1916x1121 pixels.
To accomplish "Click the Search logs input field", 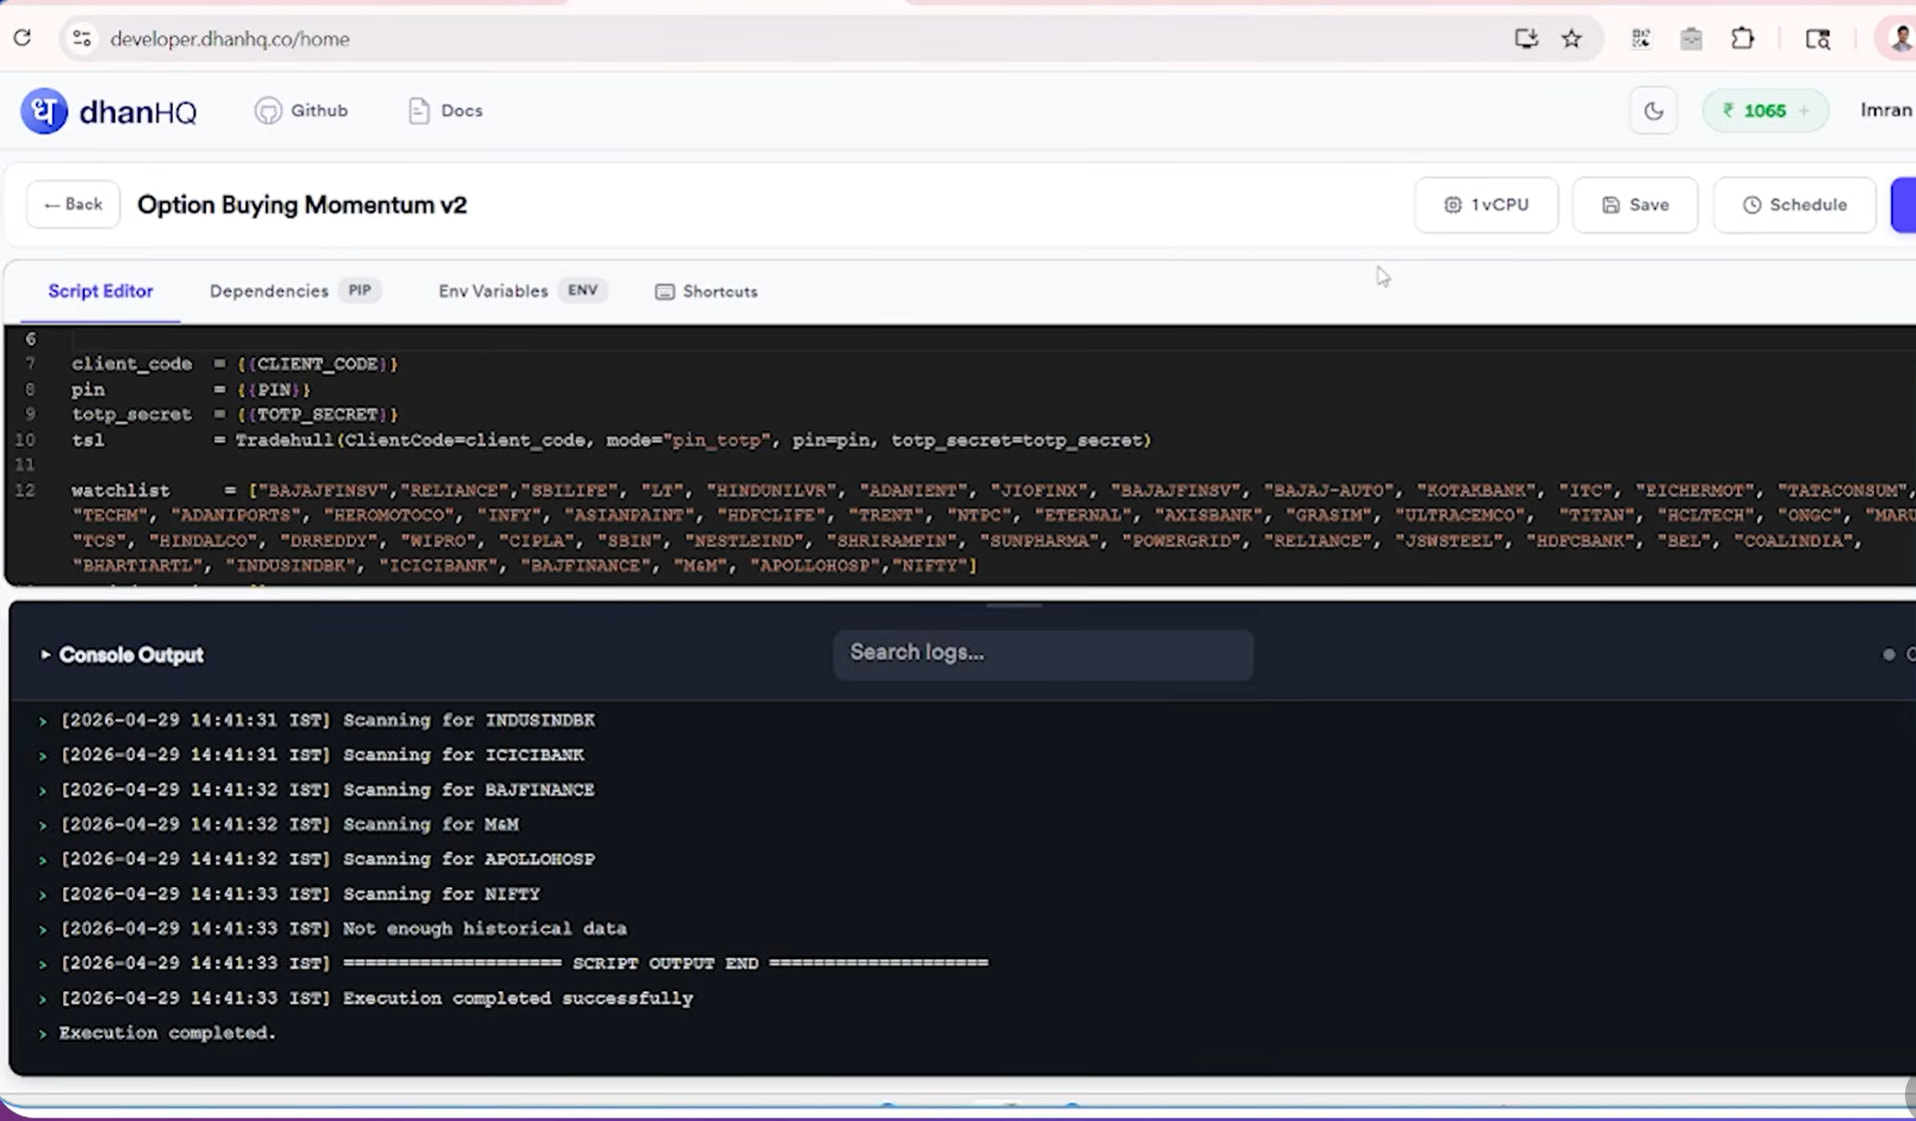I will point(1043,653).
